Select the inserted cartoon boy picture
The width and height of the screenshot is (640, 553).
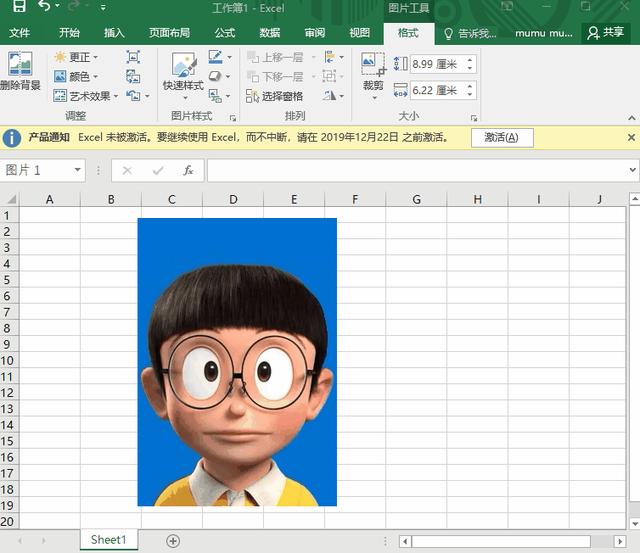(237, 362)
